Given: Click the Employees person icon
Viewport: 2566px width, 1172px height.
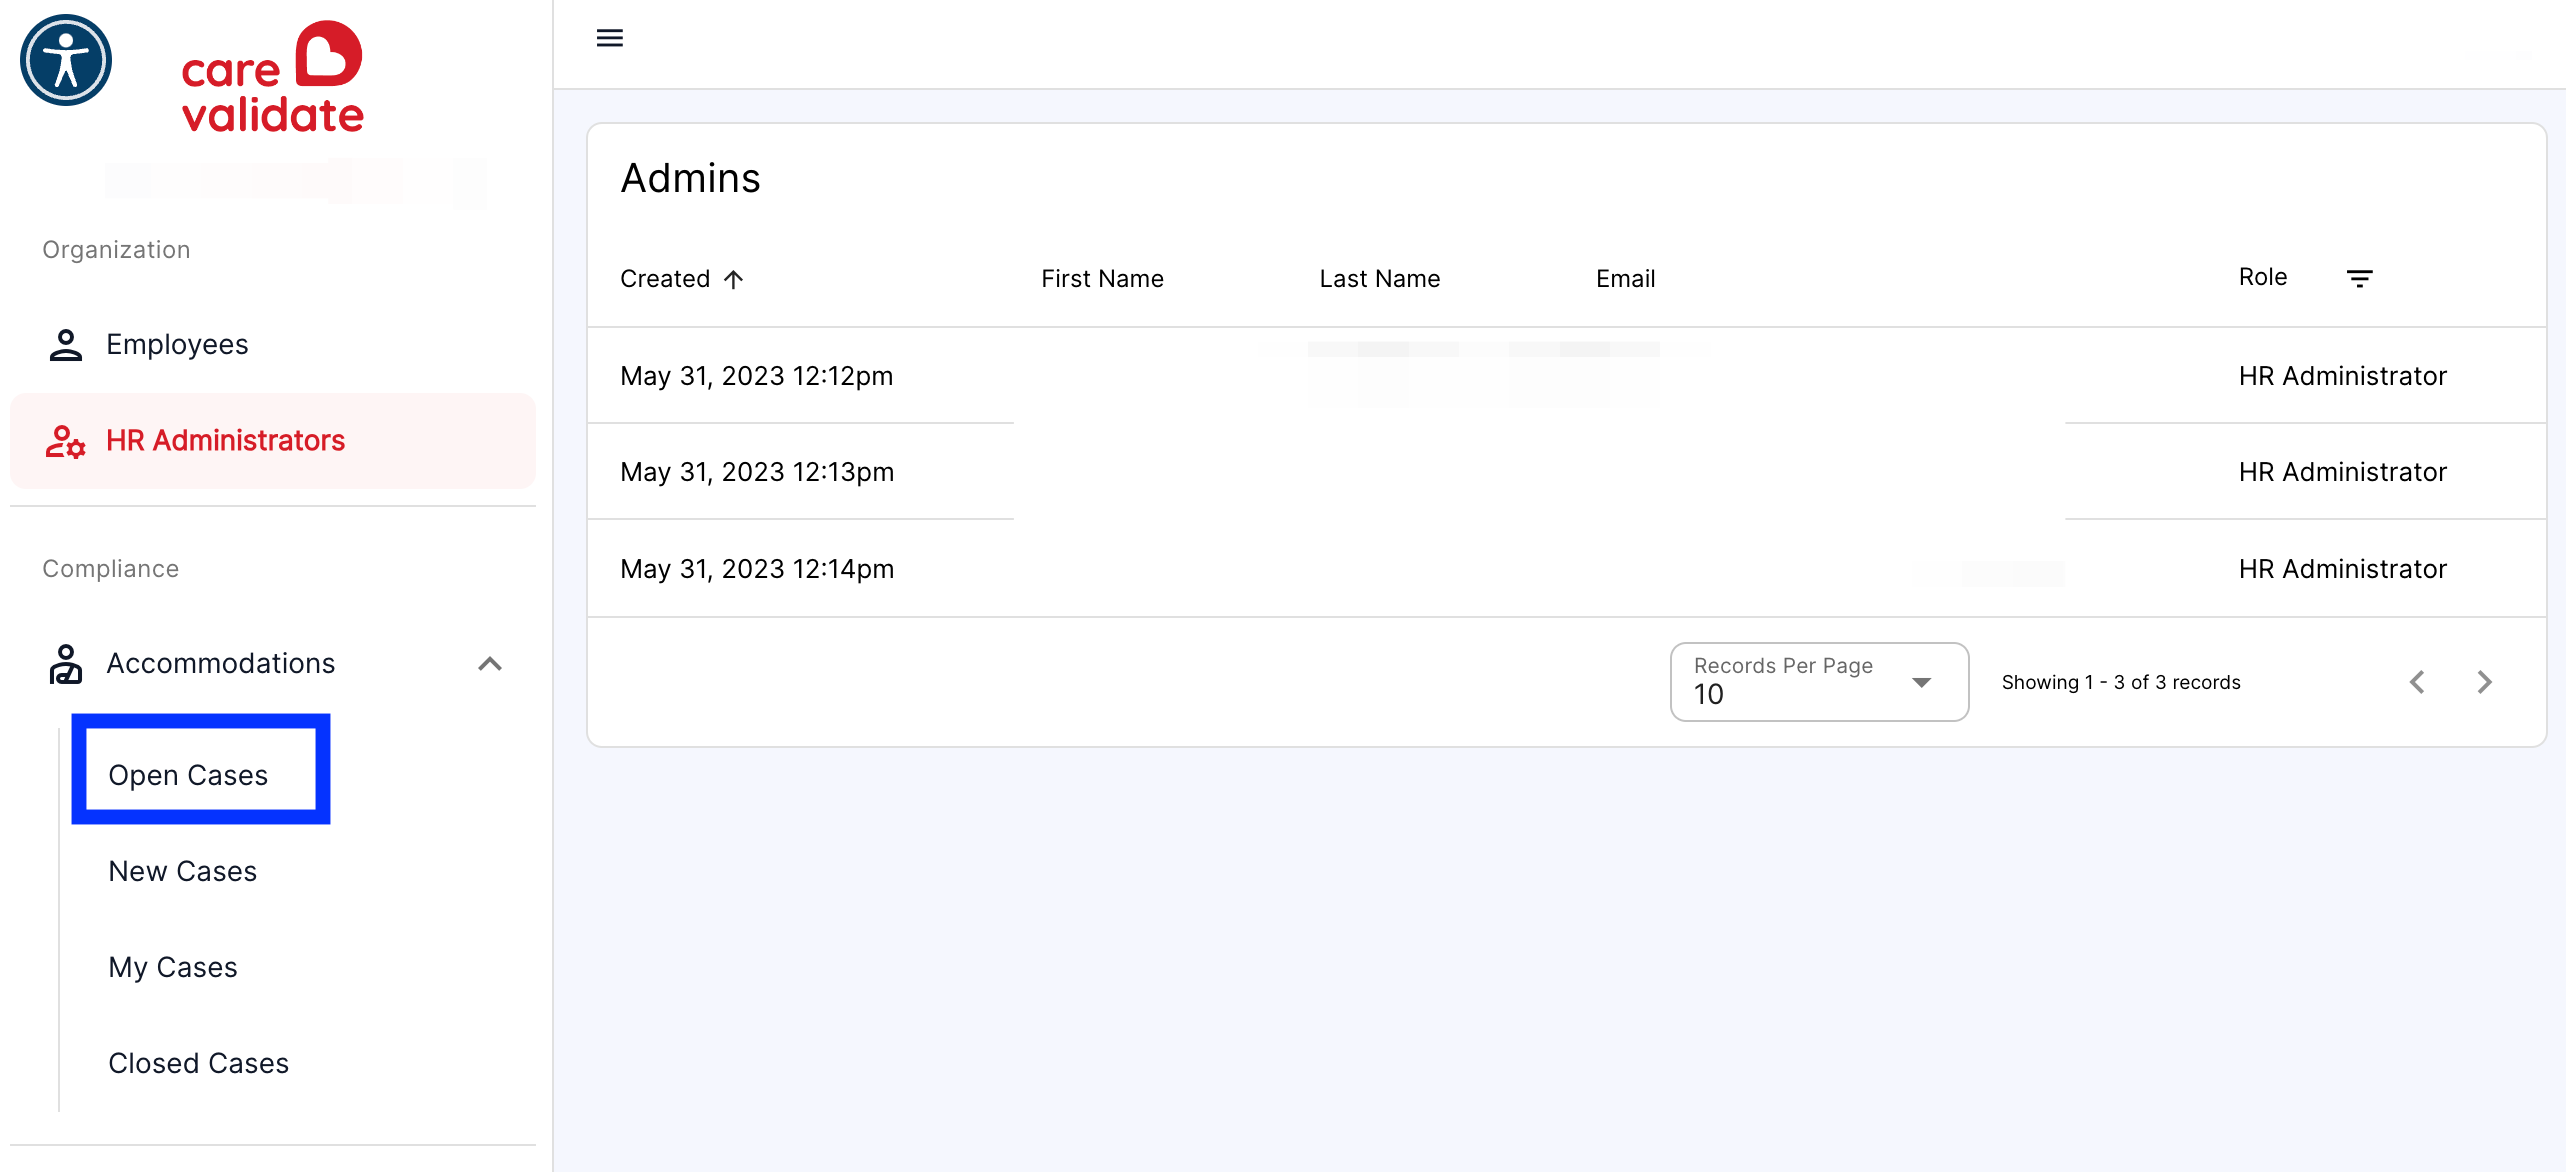Looking at the screenshot, I should pos(66,345).
